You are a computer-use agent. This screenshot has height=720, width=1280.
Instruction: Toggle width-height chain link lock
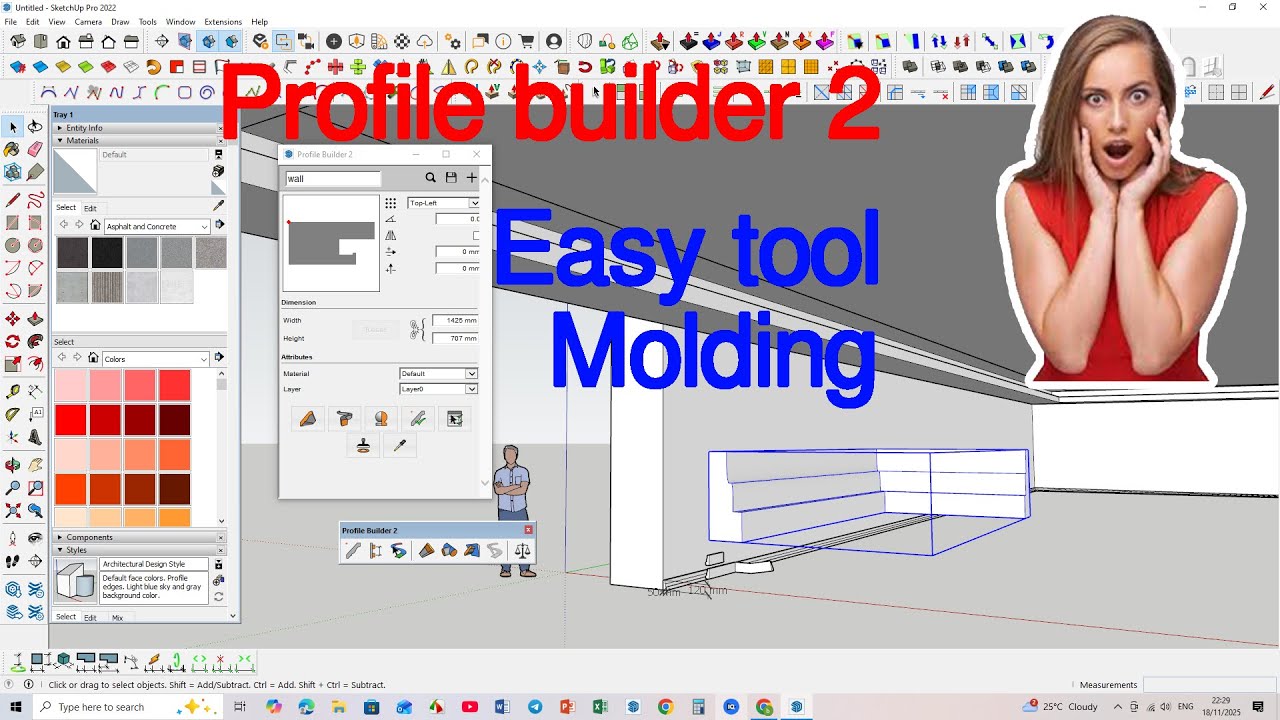(x=415, y=329)
